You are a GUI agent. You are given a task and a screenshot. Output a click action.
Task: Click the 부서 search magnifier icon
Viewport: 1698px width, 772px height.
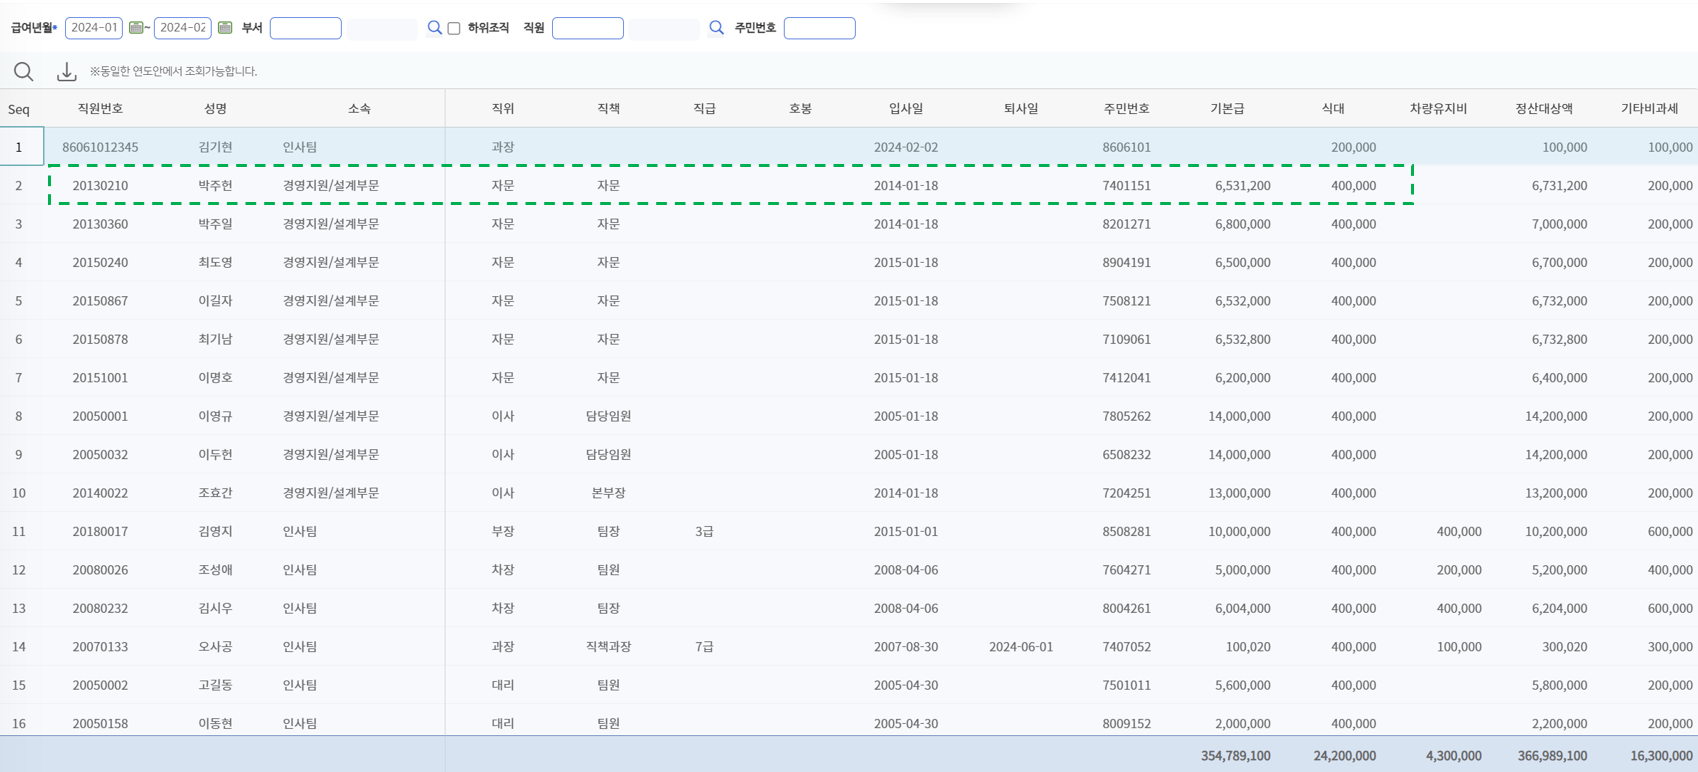[x=434, y=28]
